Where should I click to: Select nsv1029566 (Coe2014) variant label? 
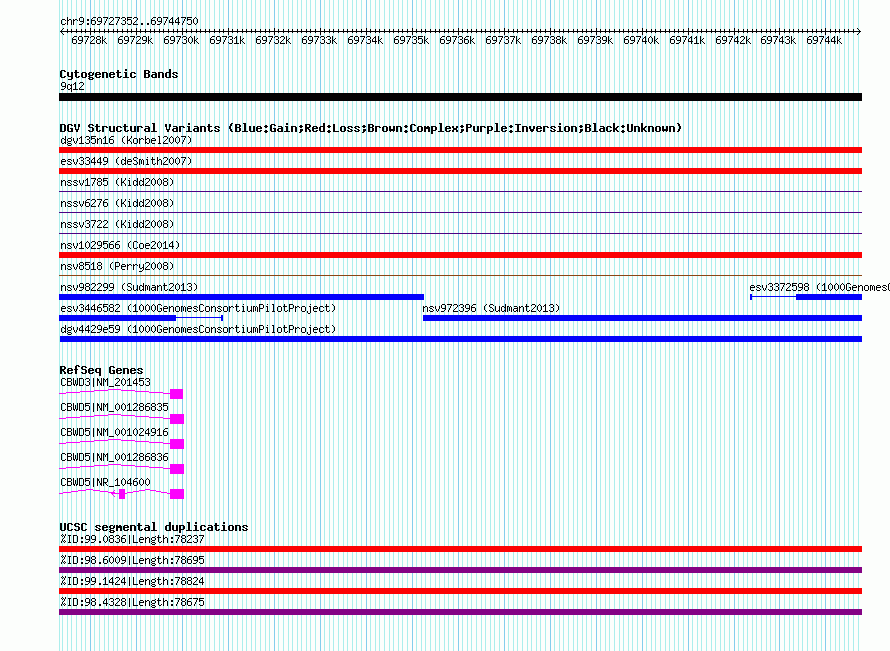[120, 245]
